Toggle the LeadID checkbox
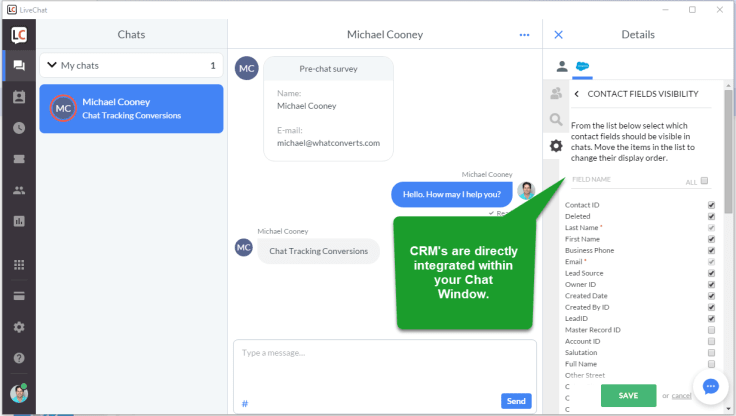The height and width of the screenshot is (416, 736). click(711, 319)
